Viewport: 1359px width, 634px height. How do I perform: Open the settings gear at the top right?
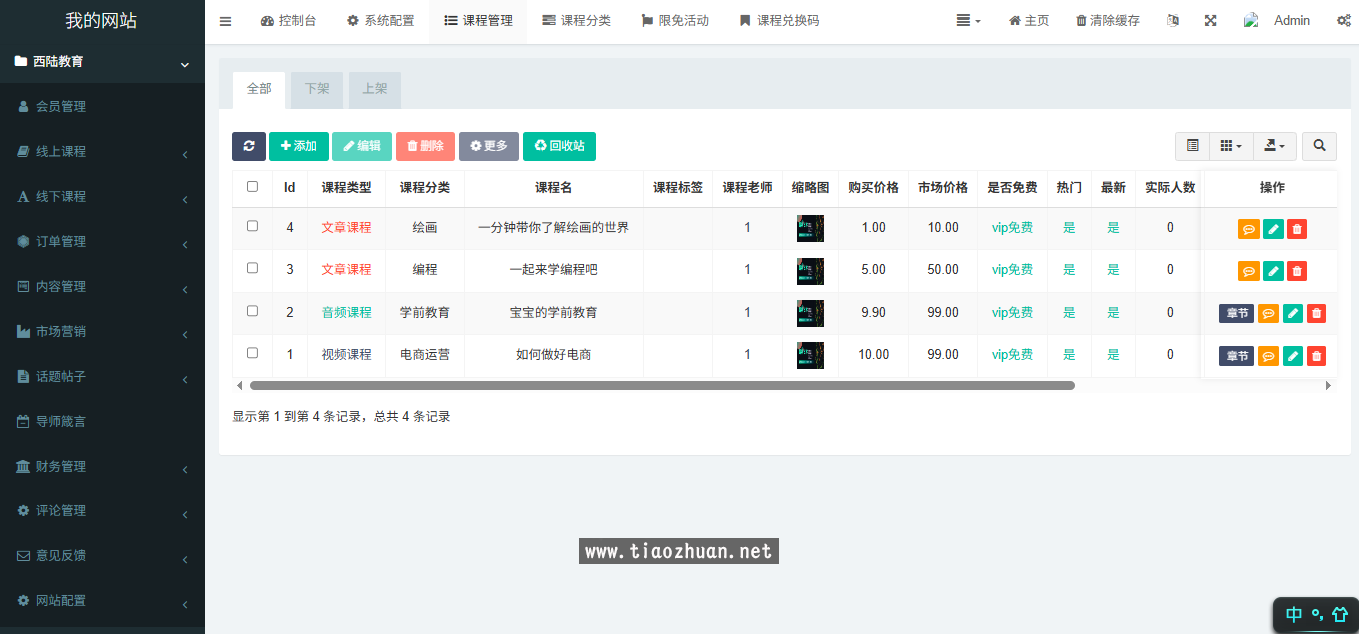[x=1343, y=19]
